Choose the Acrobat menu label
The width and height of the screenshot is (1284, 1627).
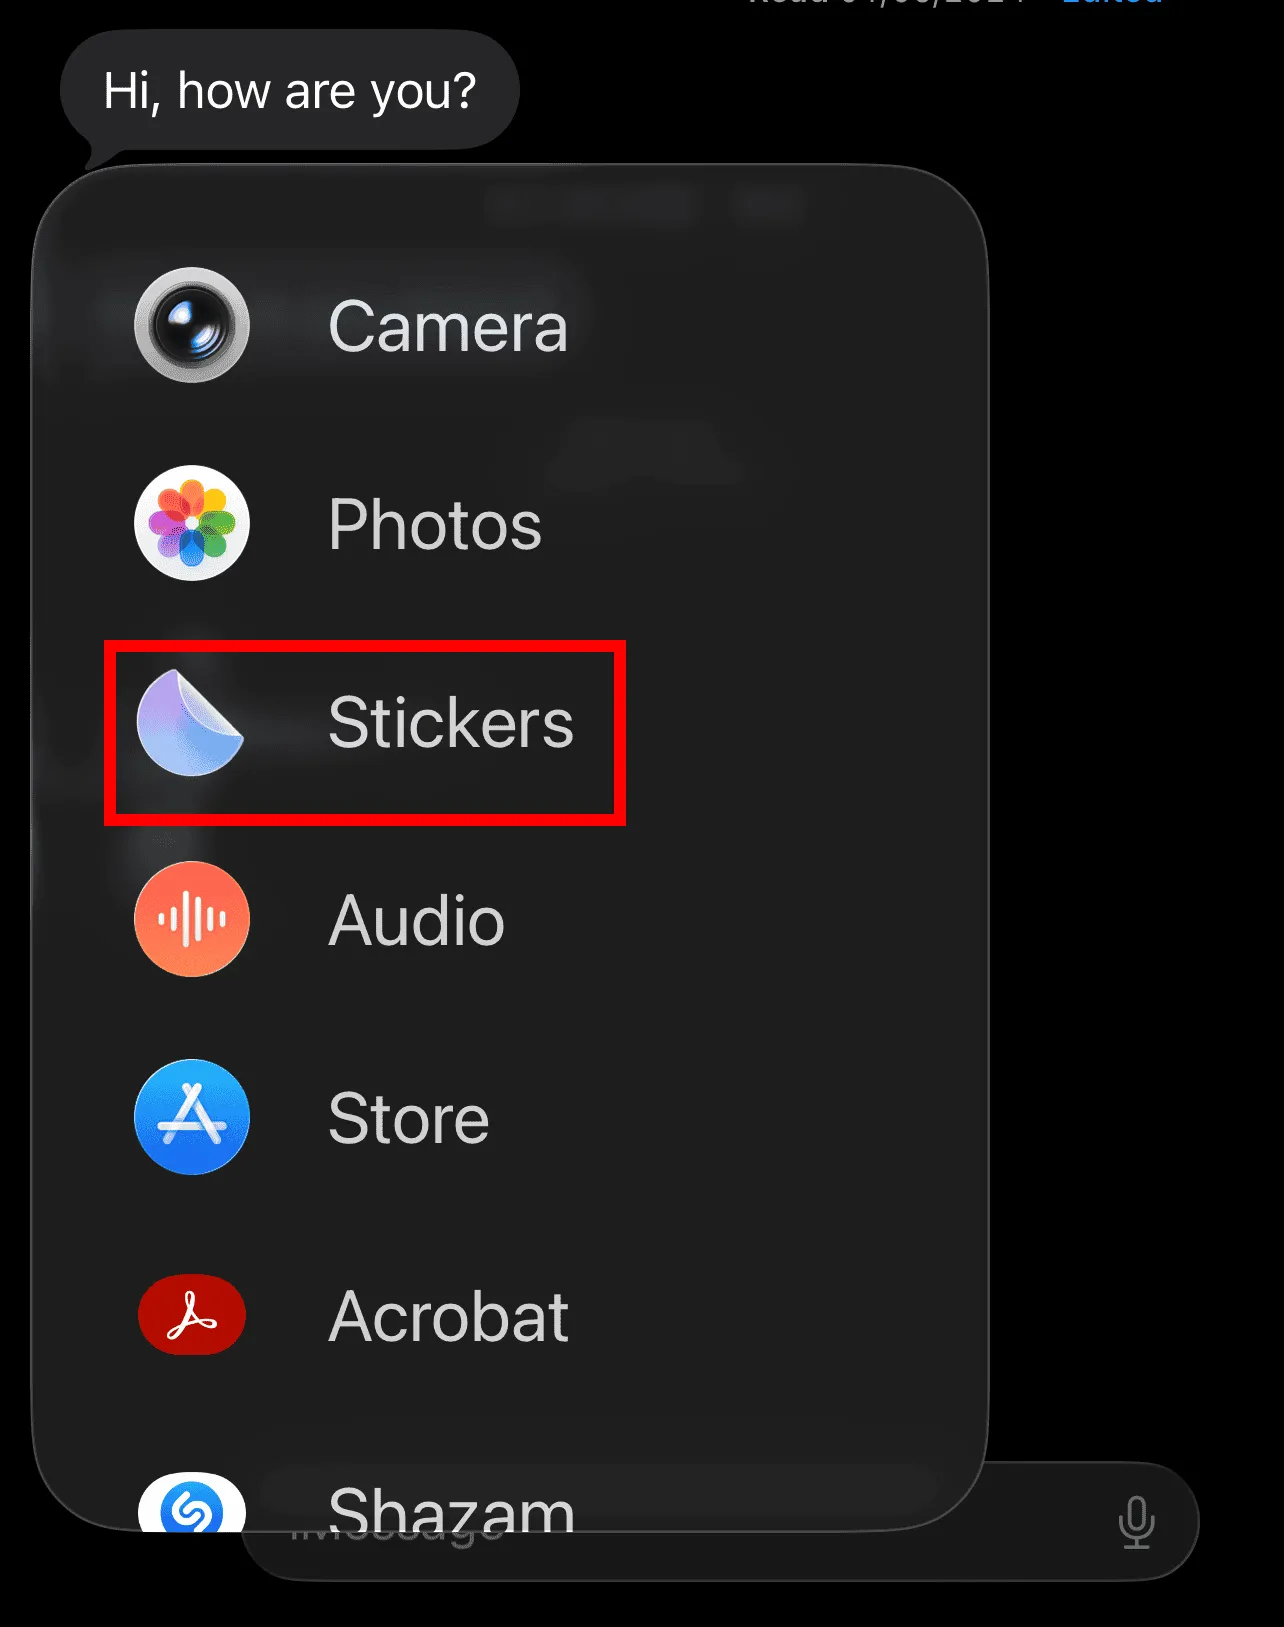[x=449, y=1316]
